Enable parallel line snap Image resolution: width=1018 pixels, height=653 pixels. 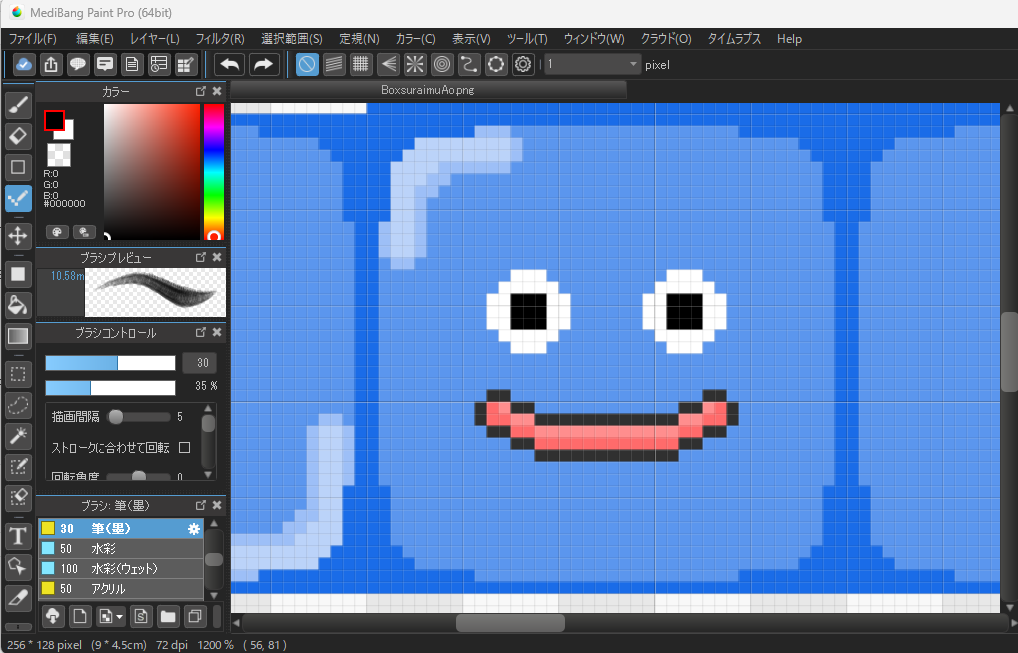[334, 64]
